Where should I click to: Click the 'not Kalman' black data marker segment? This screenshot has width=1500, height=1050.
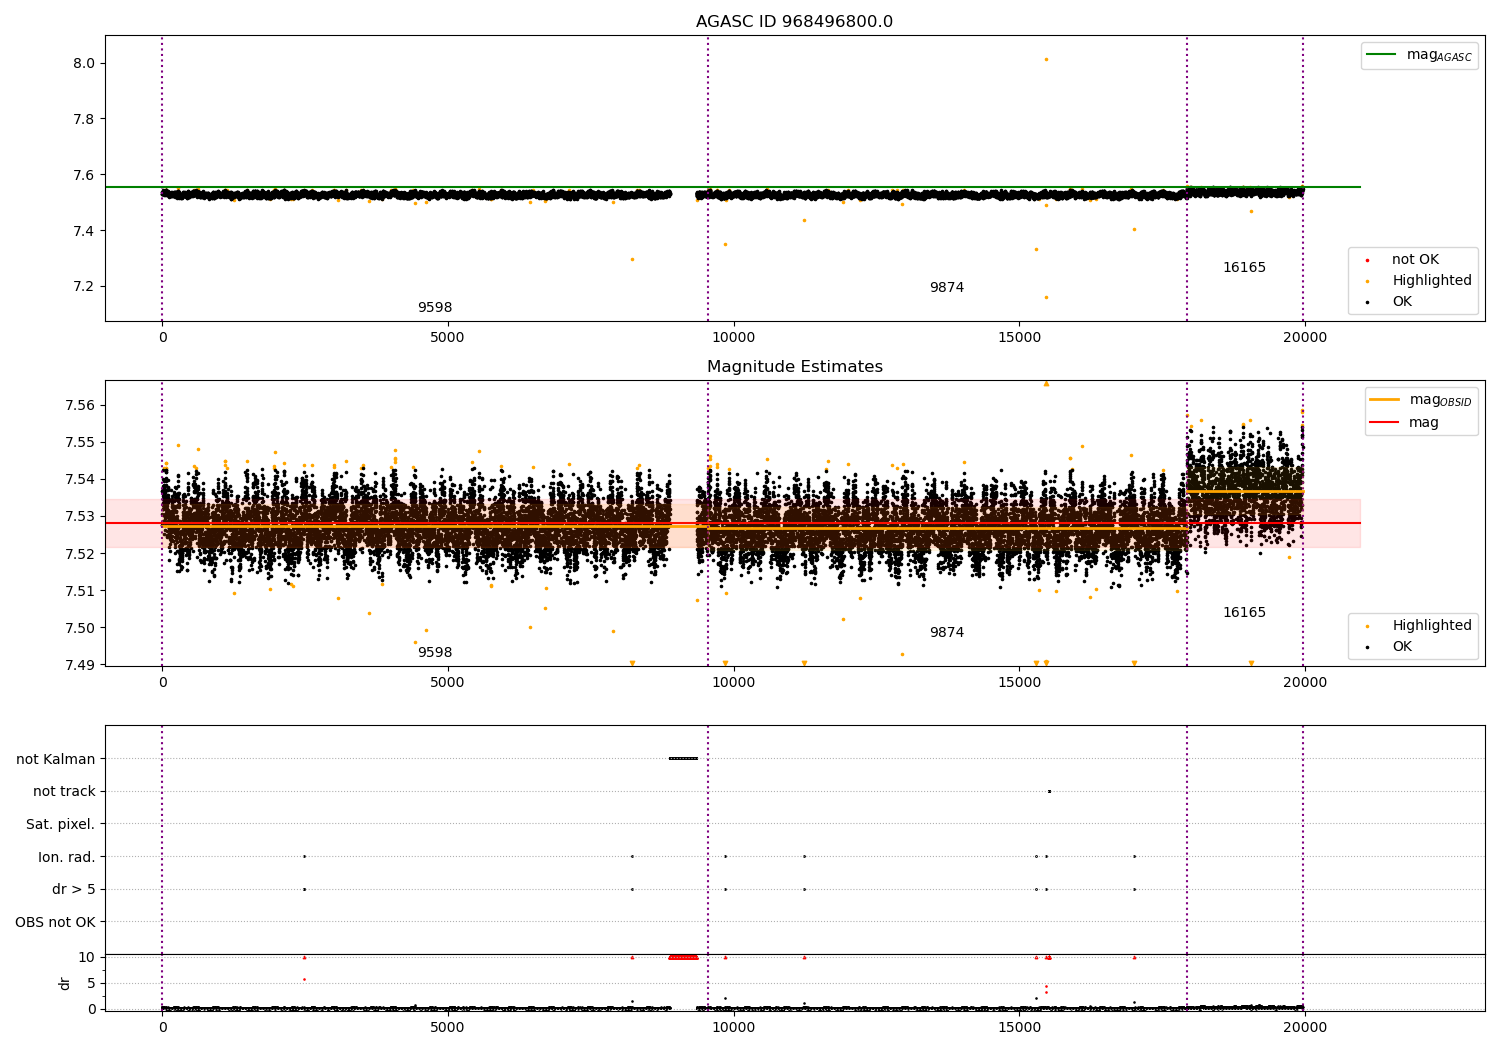coord(683,758)
